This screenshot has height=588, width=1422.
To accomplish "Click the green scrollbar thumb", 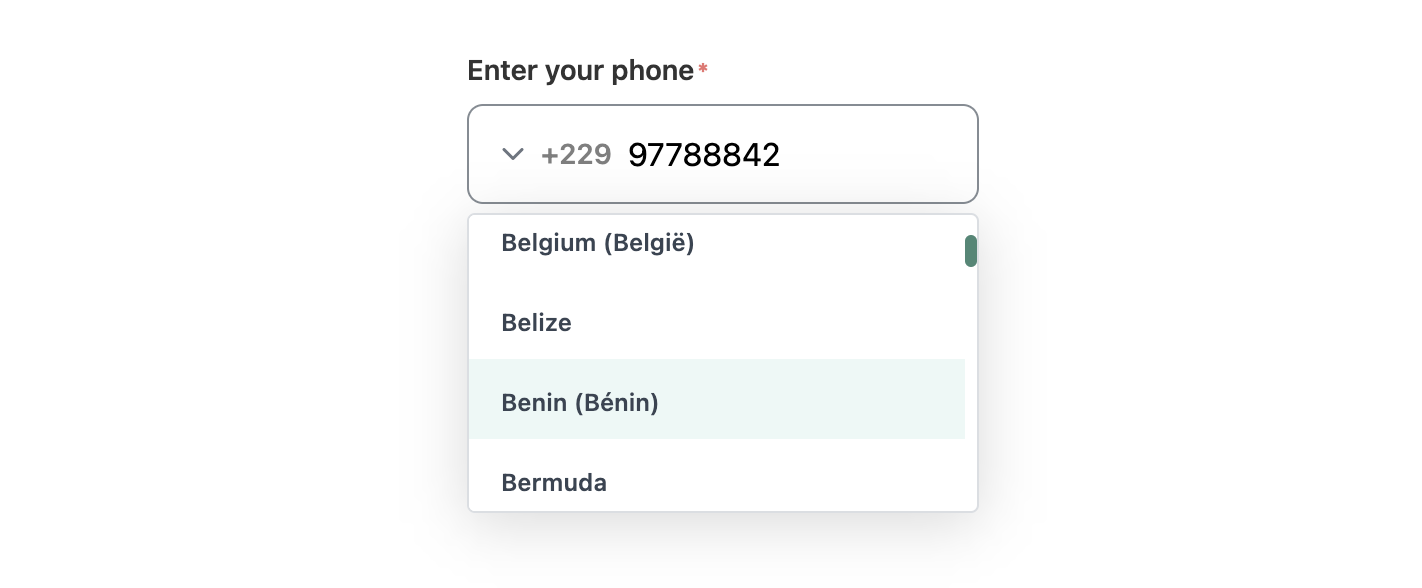I will click(x=970, y=251).
